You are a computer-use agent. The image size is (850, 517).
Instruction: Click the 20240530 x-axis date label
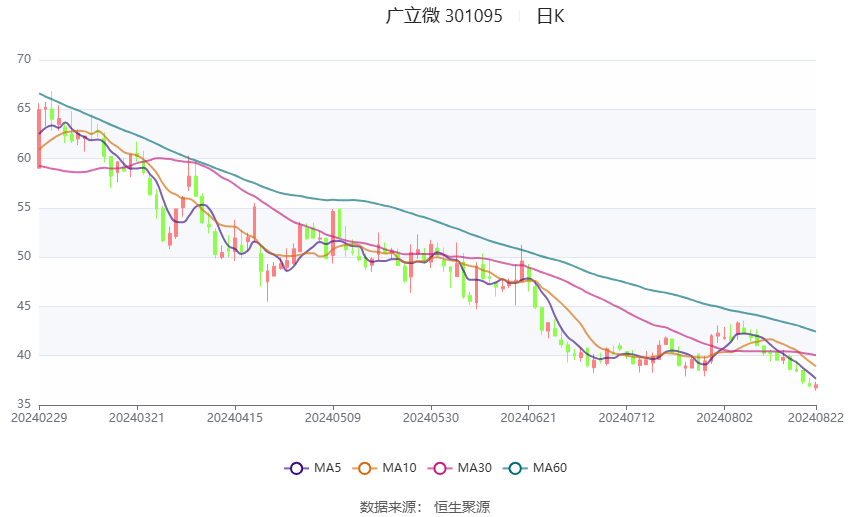[x=430, y=418]
